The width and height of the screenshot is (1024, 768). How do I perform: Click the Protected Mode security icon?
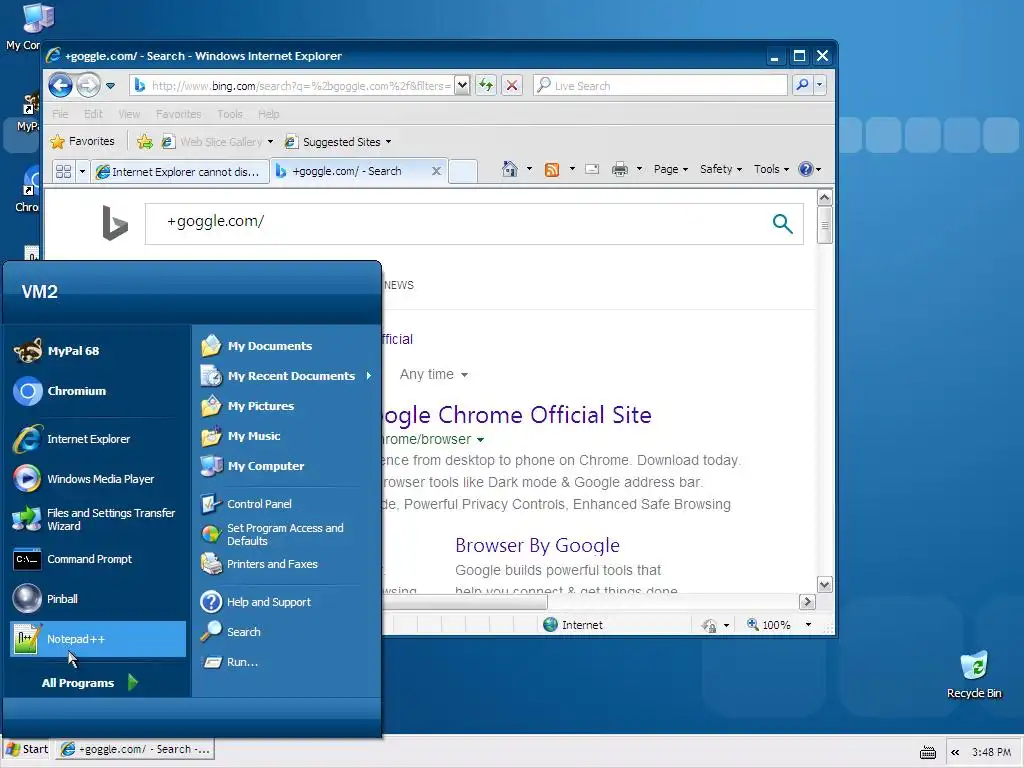coord(709,626)
